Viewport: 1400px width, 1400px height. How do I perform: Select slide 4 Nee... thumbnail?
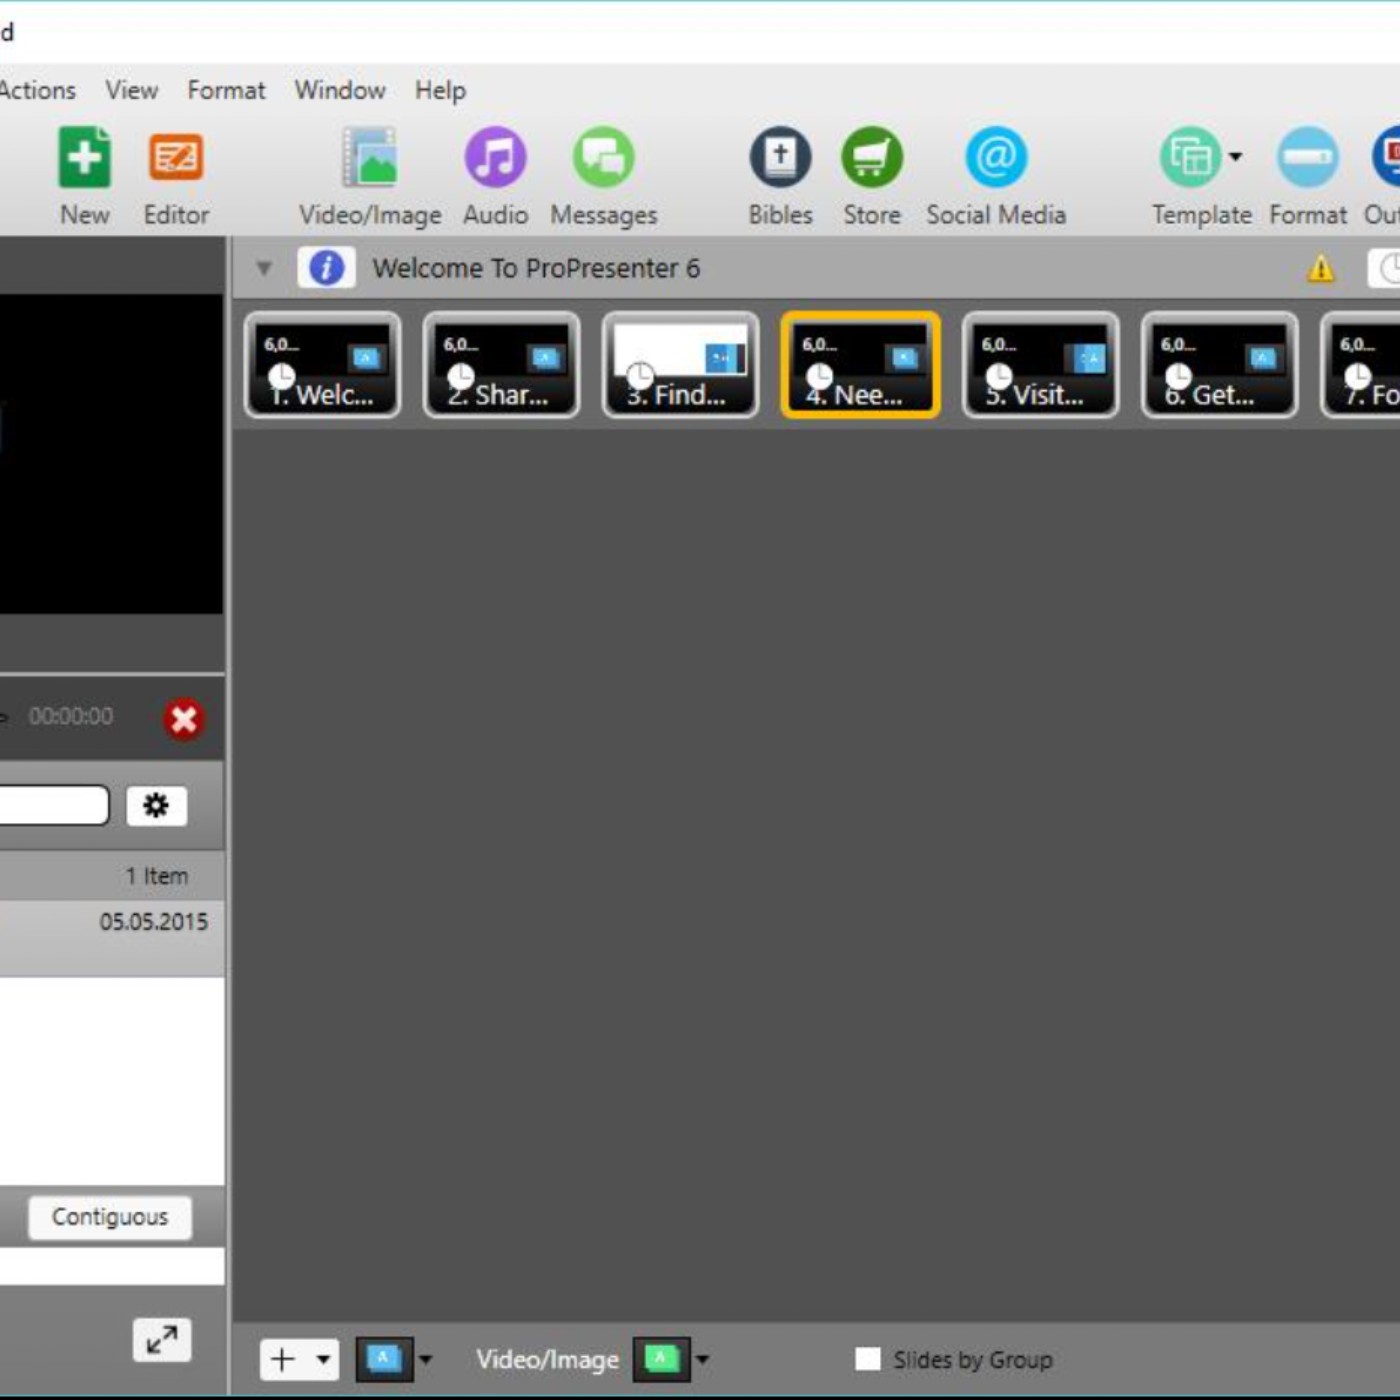860,365
